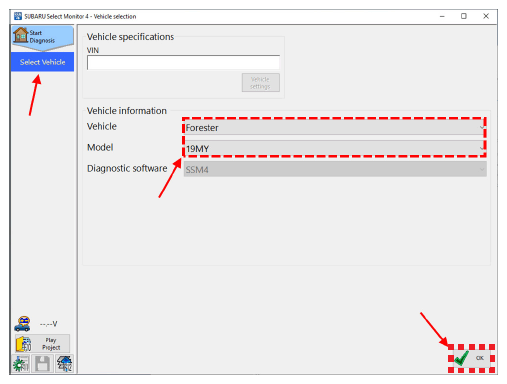Select the Select Vehicle sidebar tab
This screenshot has height=384, width=507.
42,62
